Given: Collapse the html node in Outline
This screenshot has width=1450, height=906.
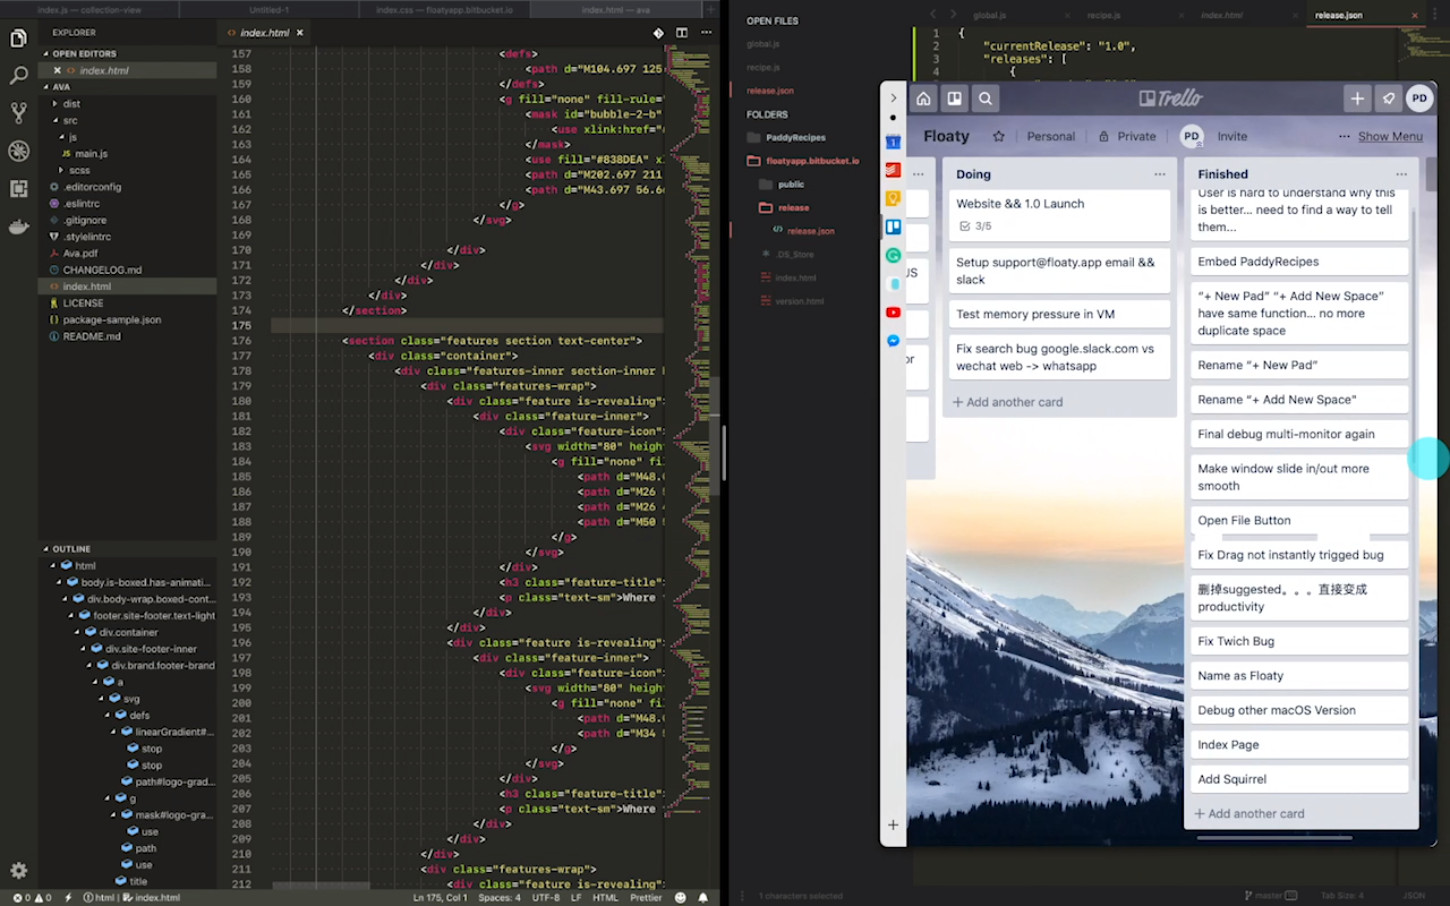Looking at the screenshot, I should 53,566.
